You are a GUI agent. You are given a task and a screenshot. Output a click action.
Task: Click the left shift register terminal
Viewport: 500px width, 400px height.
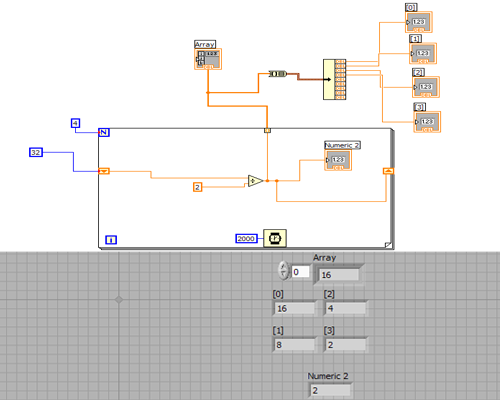pos(104,171)
